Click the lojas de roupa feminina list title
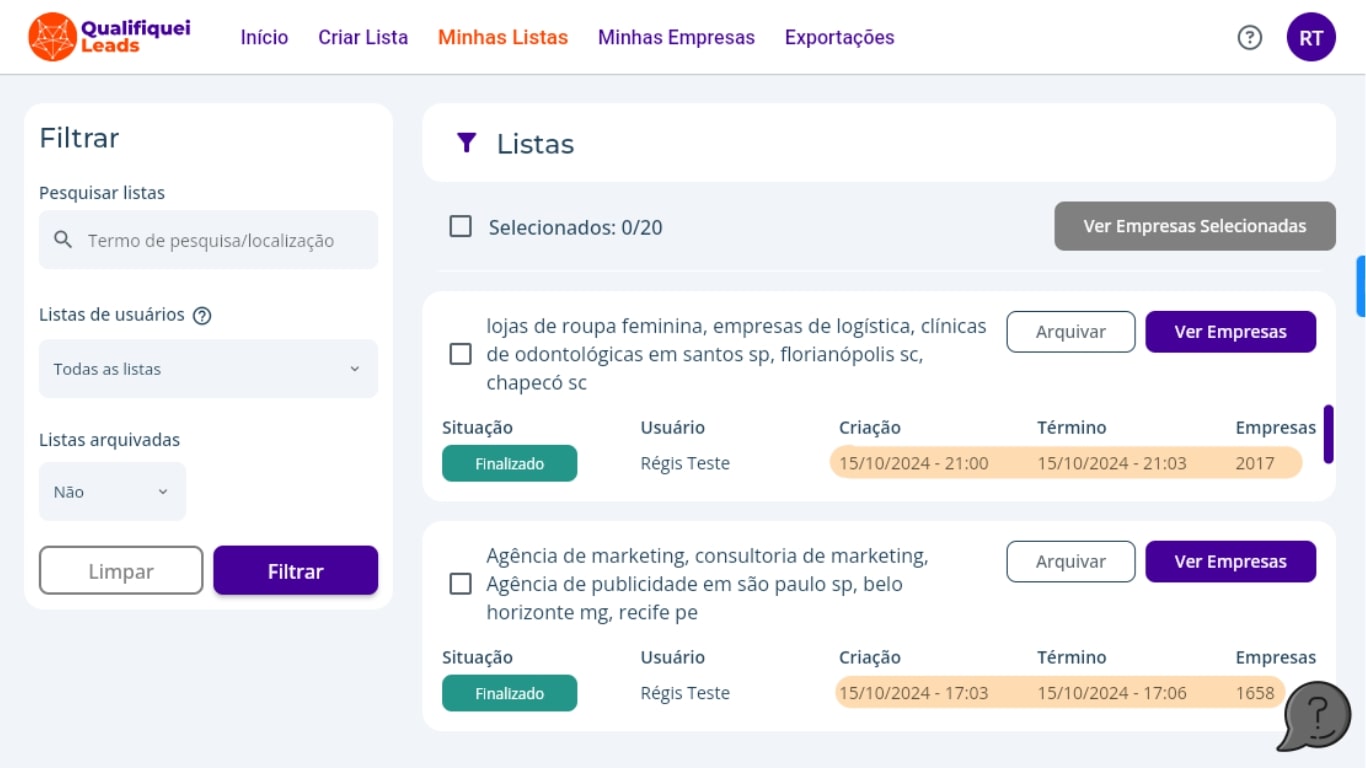Image resolution: width=1366 pixels, height=768 pixels. point(736,354)
